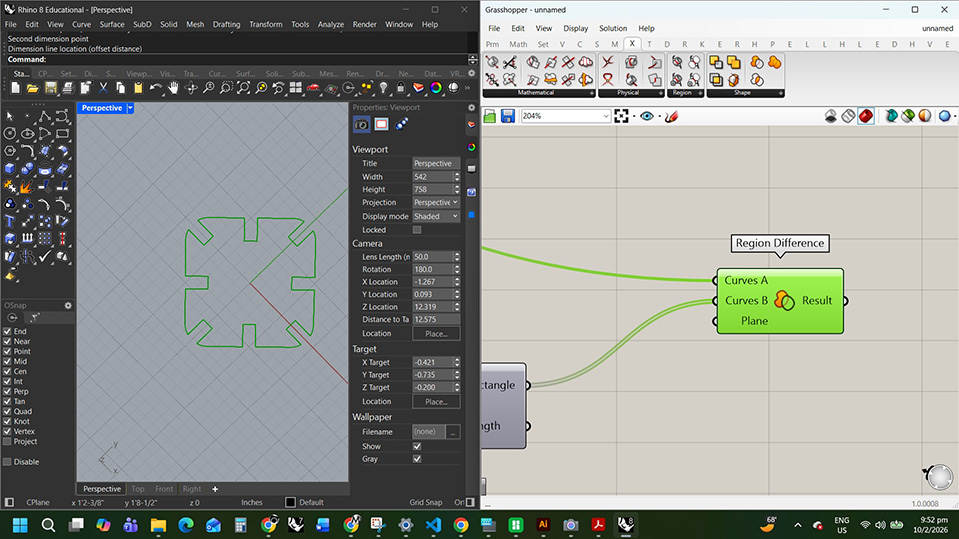
Task: Click Default layer color swatch in status bar
Action: tap(291, 502)
